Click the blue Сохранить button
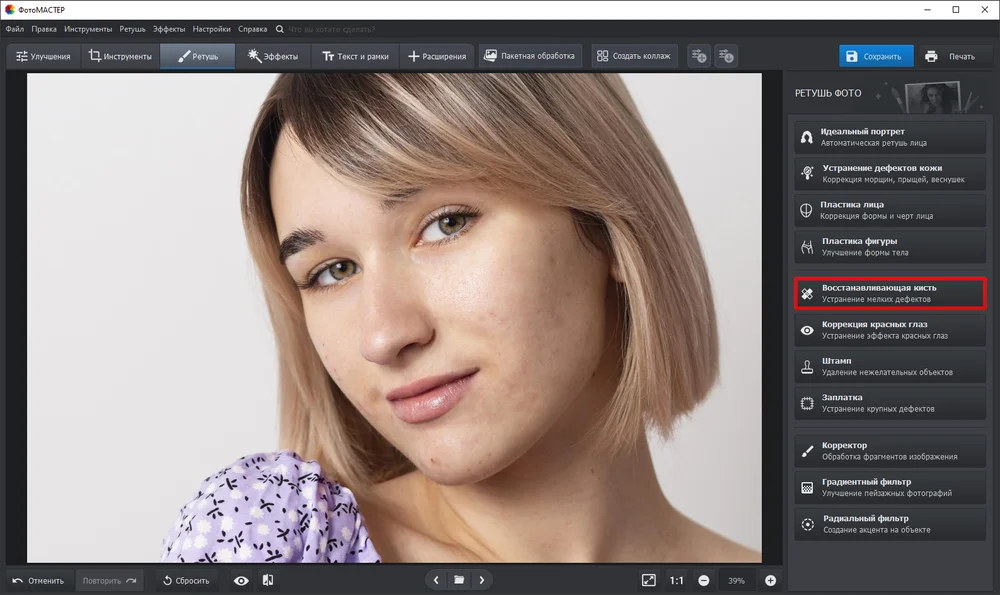Screen dimensions: 1000x595 (876, 56)
